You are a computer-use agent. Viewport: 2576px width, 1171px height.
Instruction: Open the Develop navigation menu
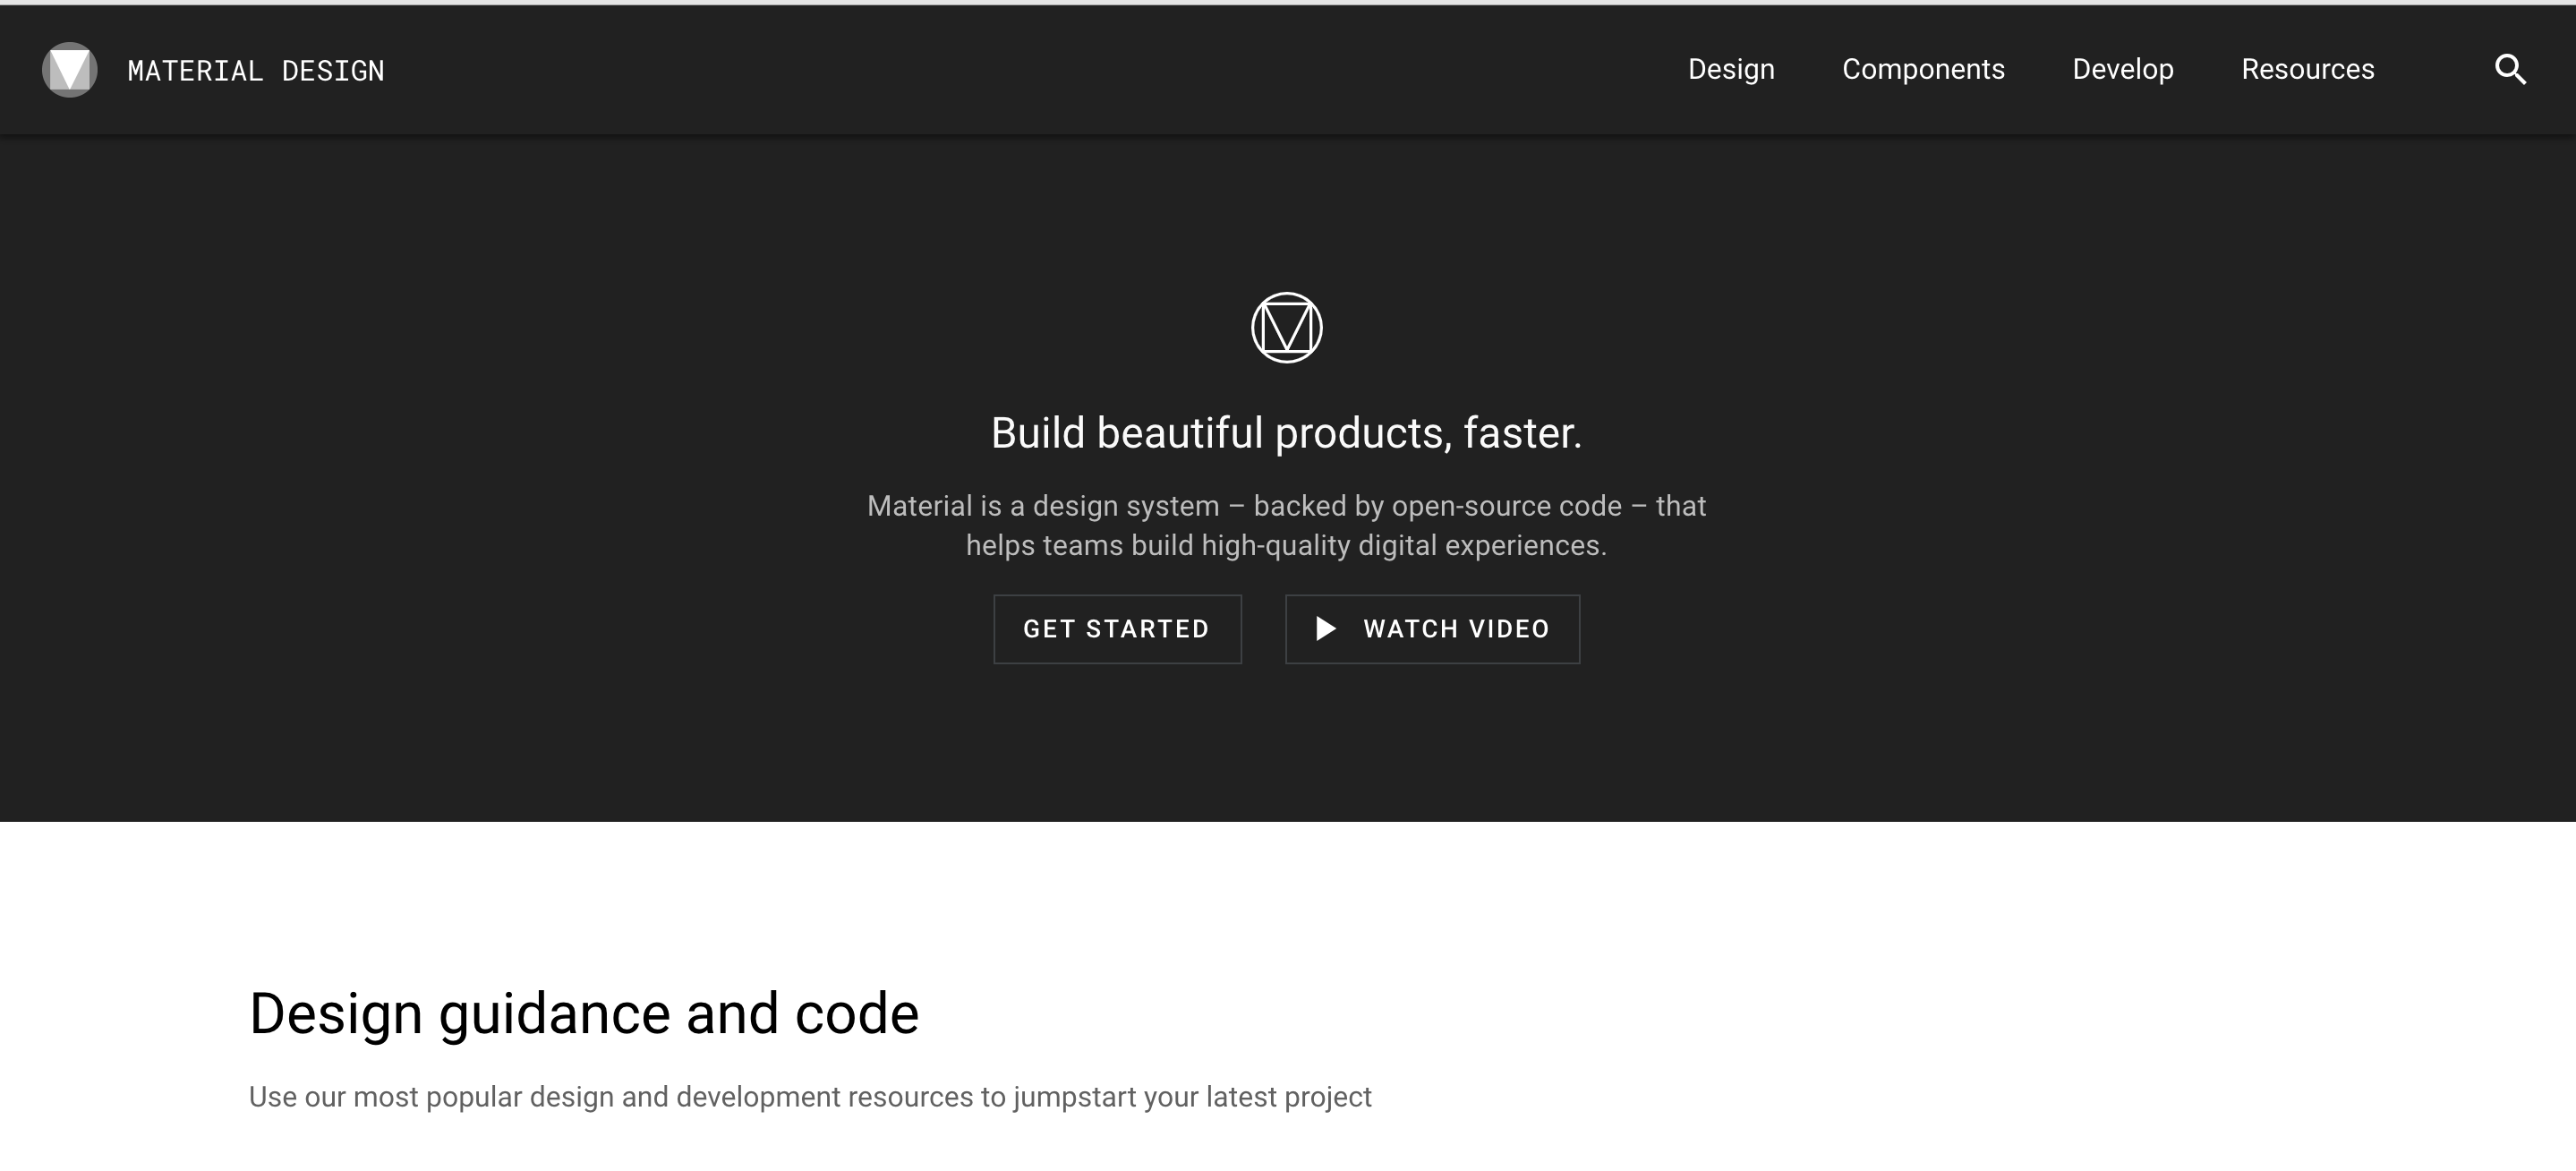pyautogui.click(x=2122, y=69)
